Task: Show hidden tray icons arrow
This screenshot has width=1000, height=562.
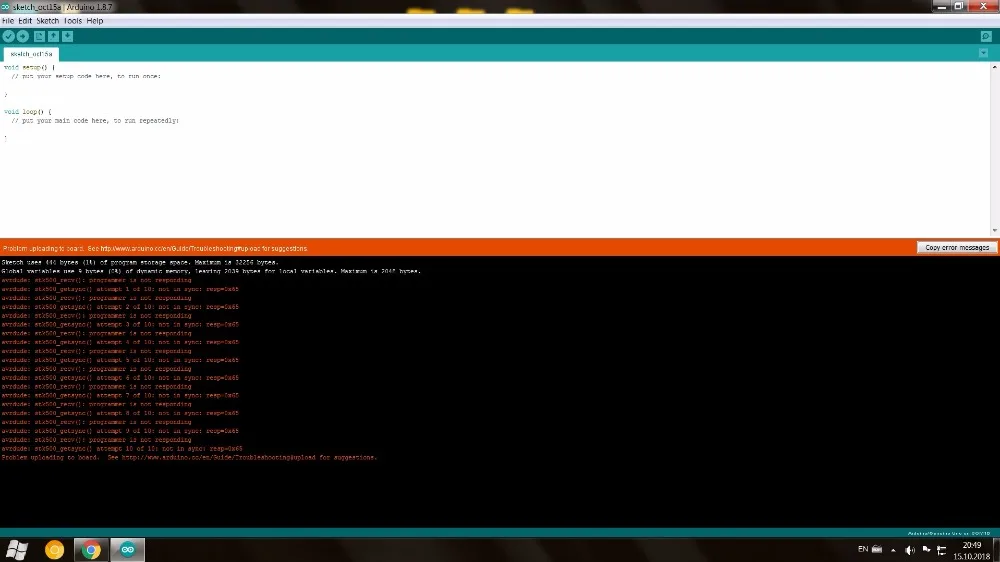Action: coord(893,550)
